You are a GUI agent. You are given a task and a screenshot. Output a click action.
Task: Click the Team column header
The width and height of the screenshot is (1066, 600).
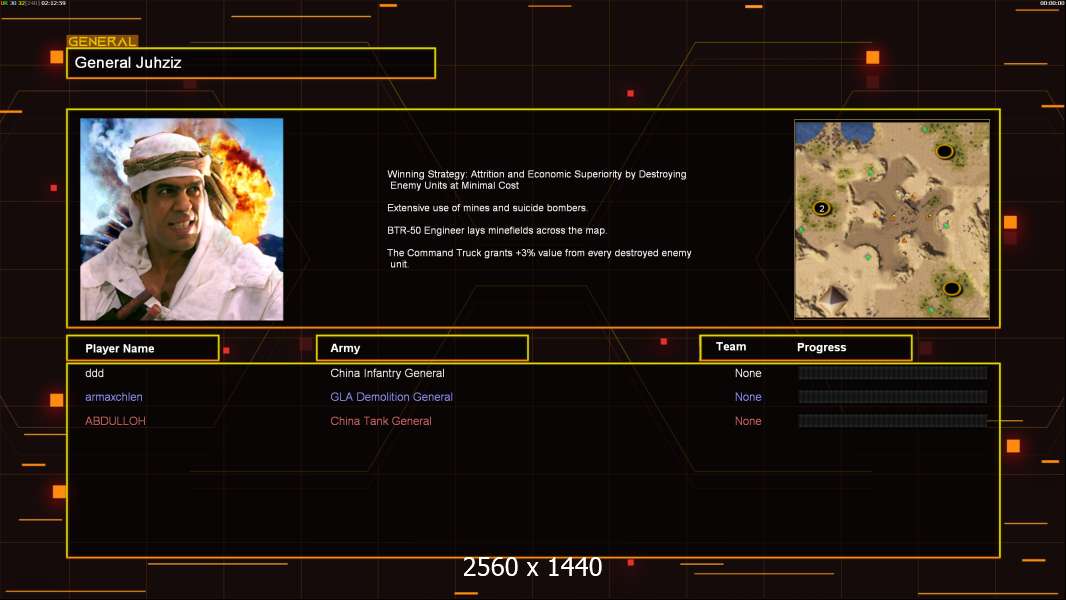click(x=731, y=347)
